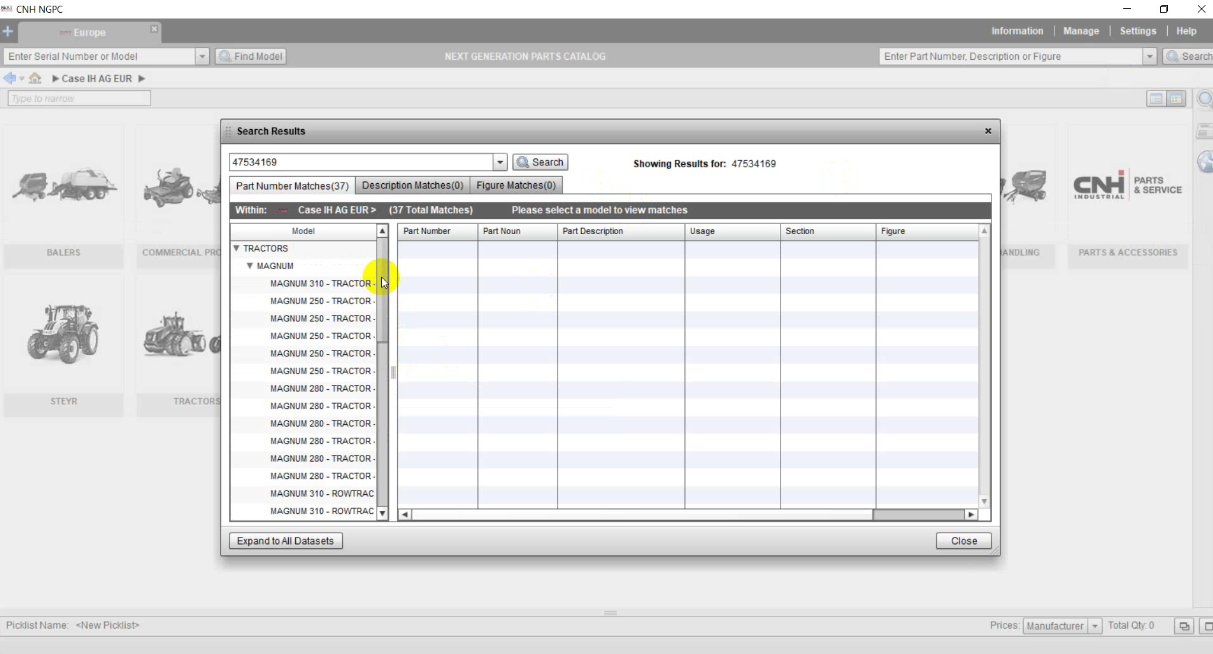Click the top-right parts Search button
1213x654 pixels.
pyautogui.click(x=1188, y=56)
